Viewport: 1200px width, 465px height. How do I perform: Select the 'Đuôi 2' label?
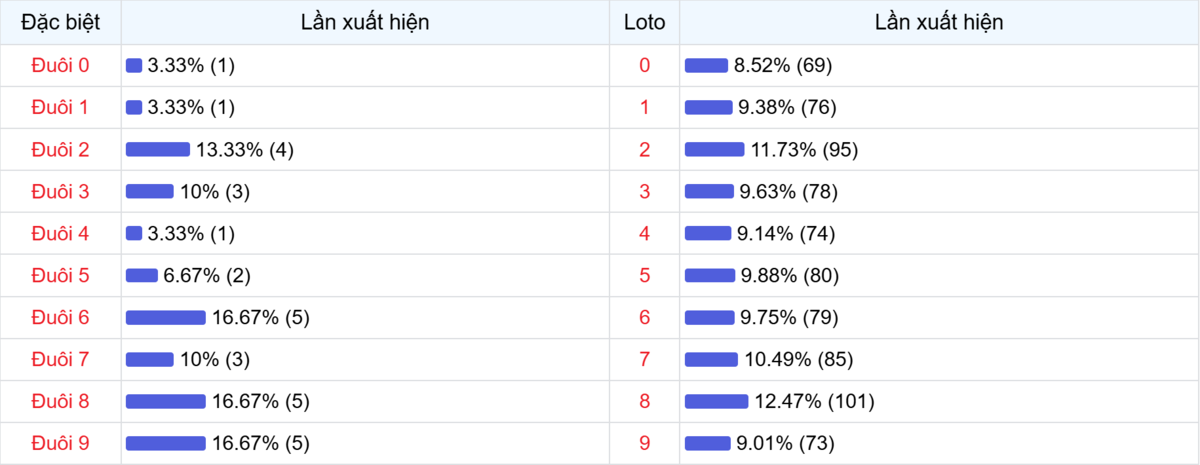pos(60,150)
